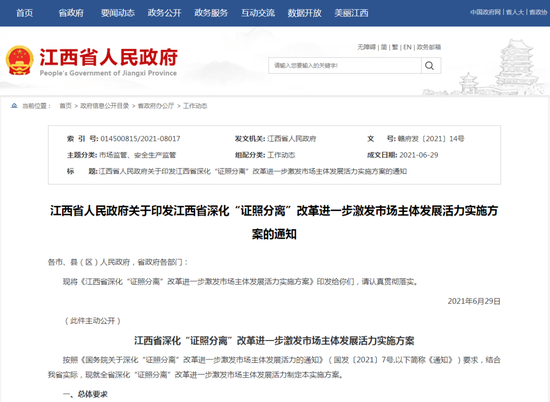This screenshot has height=402, width=550.
Task: Click the home icon beside 当前位置
Action: coord(14,106)
